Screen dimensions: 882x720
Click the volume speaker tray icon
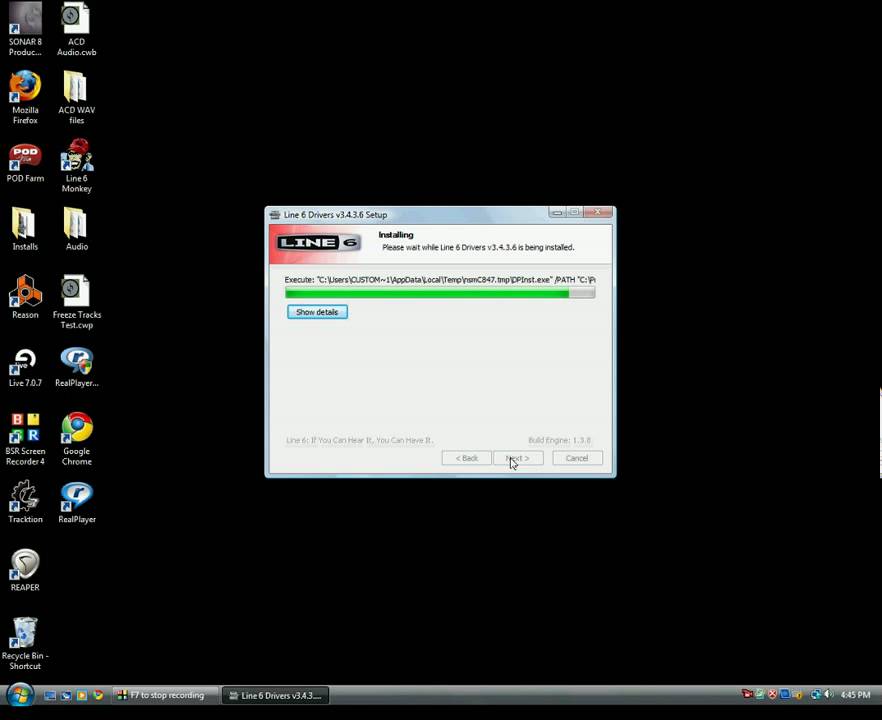pos(828,694)
